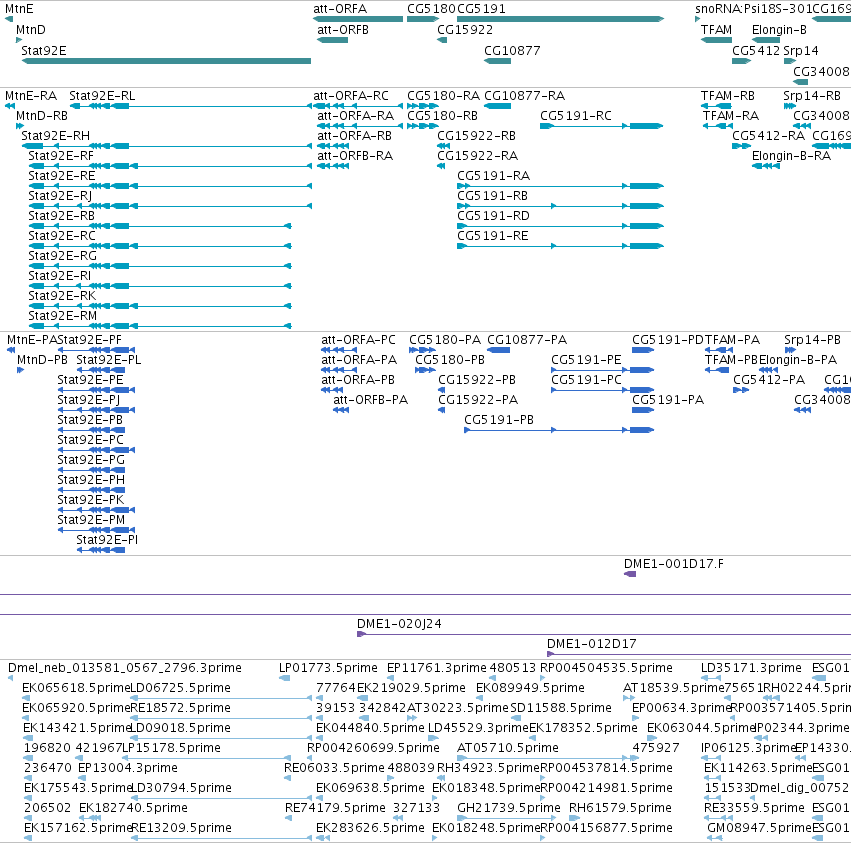Click the Srp14-RB transcript label
Image resolution: width=851 pixels, height=843 pixels.
[812, 96]
